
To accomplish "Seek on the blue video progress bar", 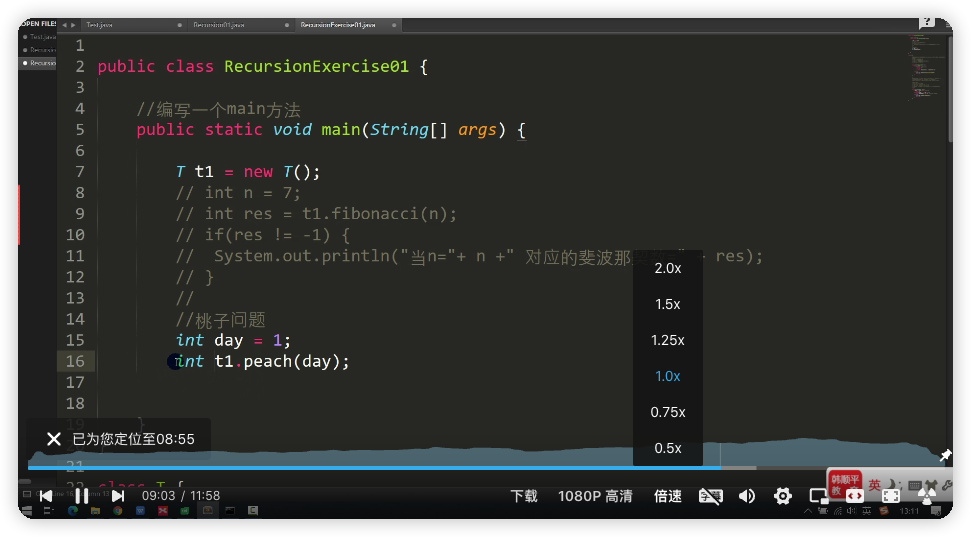I will [400, 467].
